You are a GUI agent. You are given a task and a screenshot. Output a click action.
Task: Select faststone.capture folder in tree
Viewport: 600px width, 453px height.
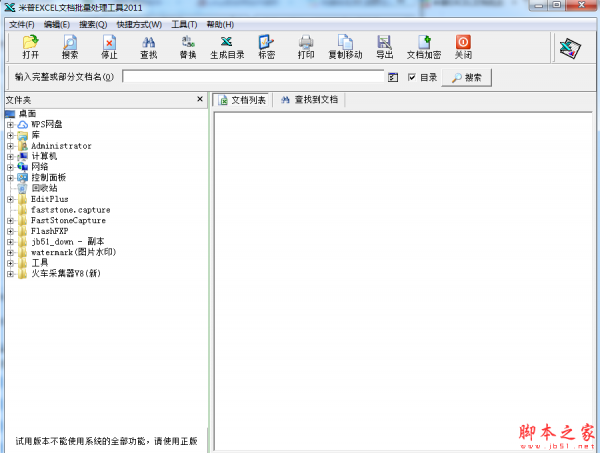click(x=70, y=210)
